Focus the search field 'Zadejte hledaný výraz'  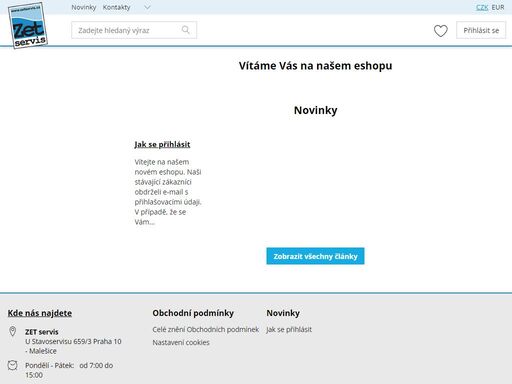[x=134, y=30]
